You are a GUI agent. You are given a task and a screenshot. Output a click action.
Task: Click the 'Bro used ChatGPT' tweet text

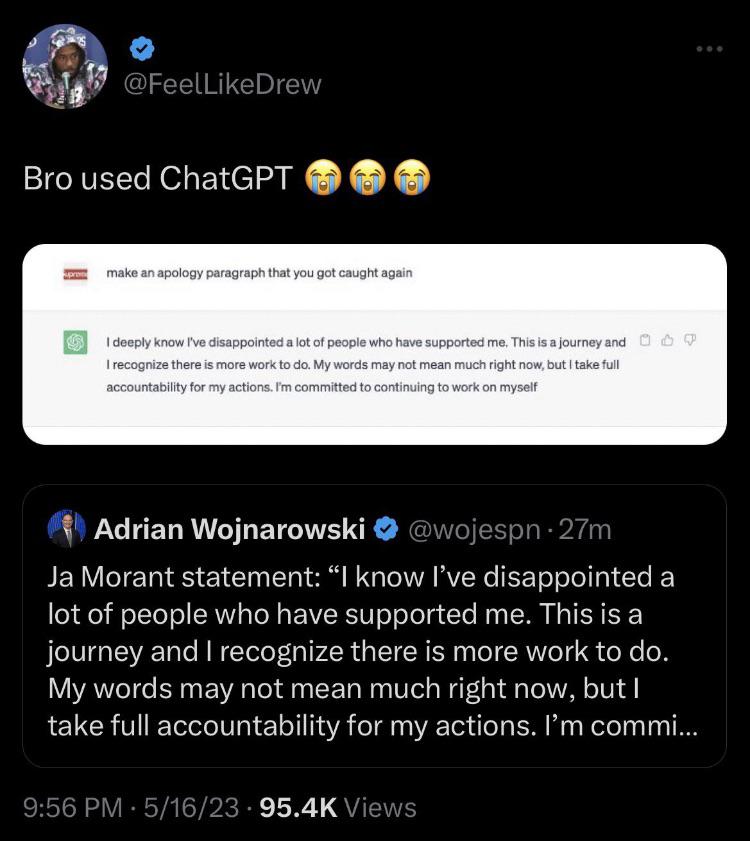click(158, 179)
